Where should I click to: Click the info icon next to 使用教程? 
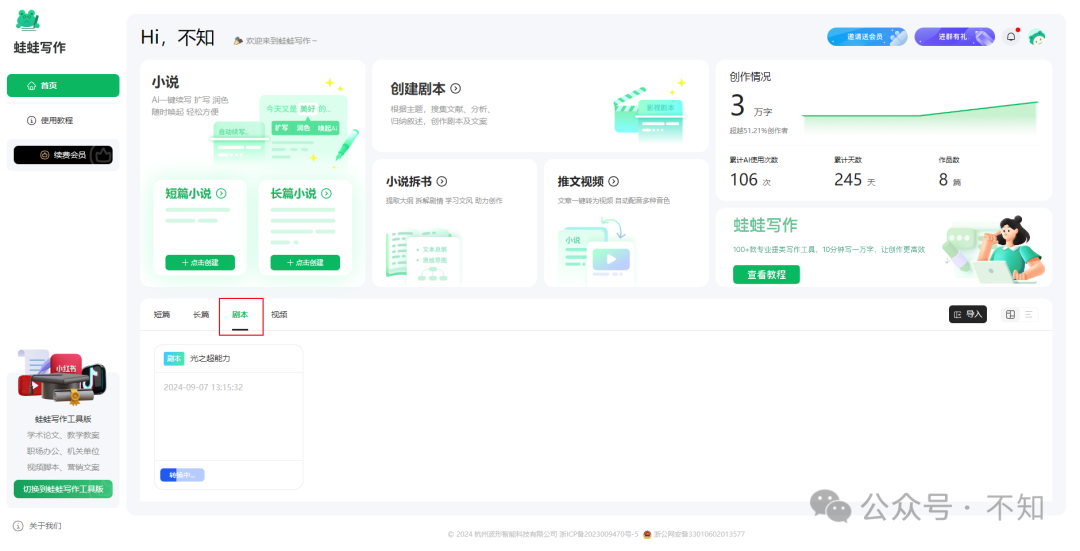pos(32,121)
